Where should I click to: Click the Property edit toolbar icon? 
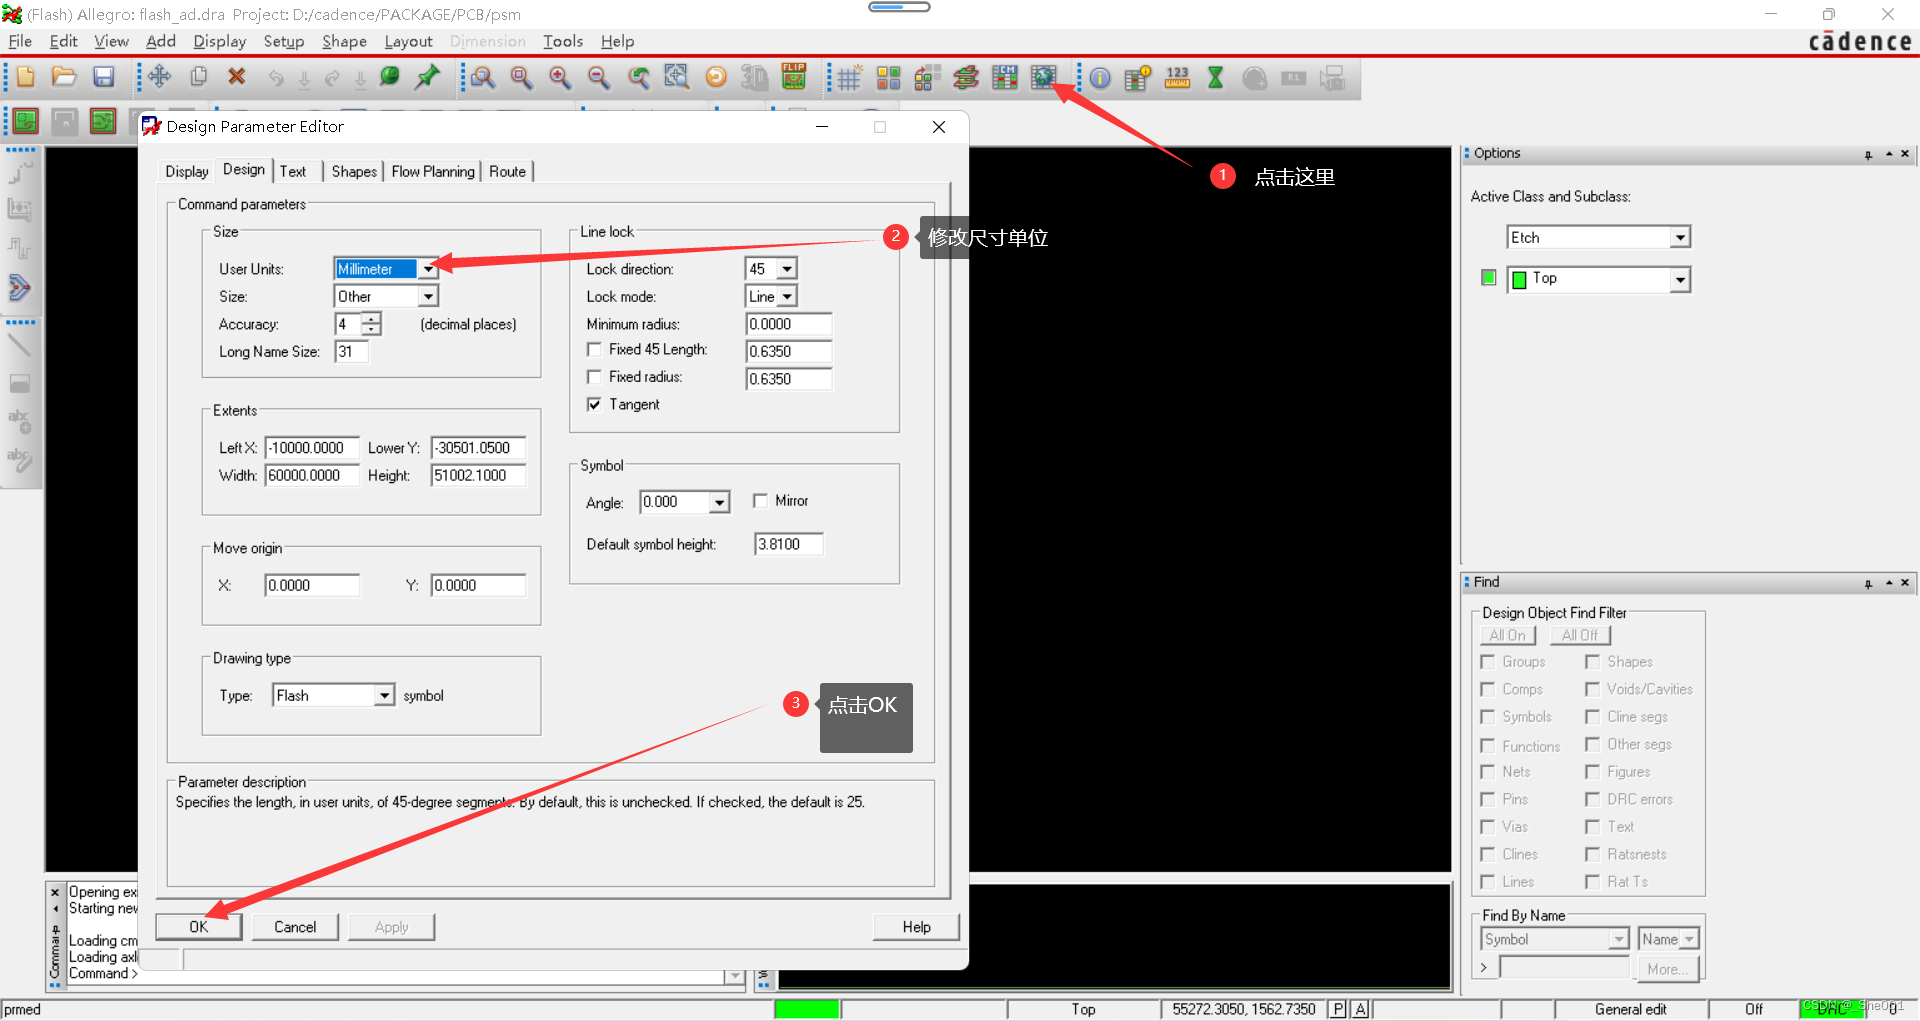click(1138, 78)
